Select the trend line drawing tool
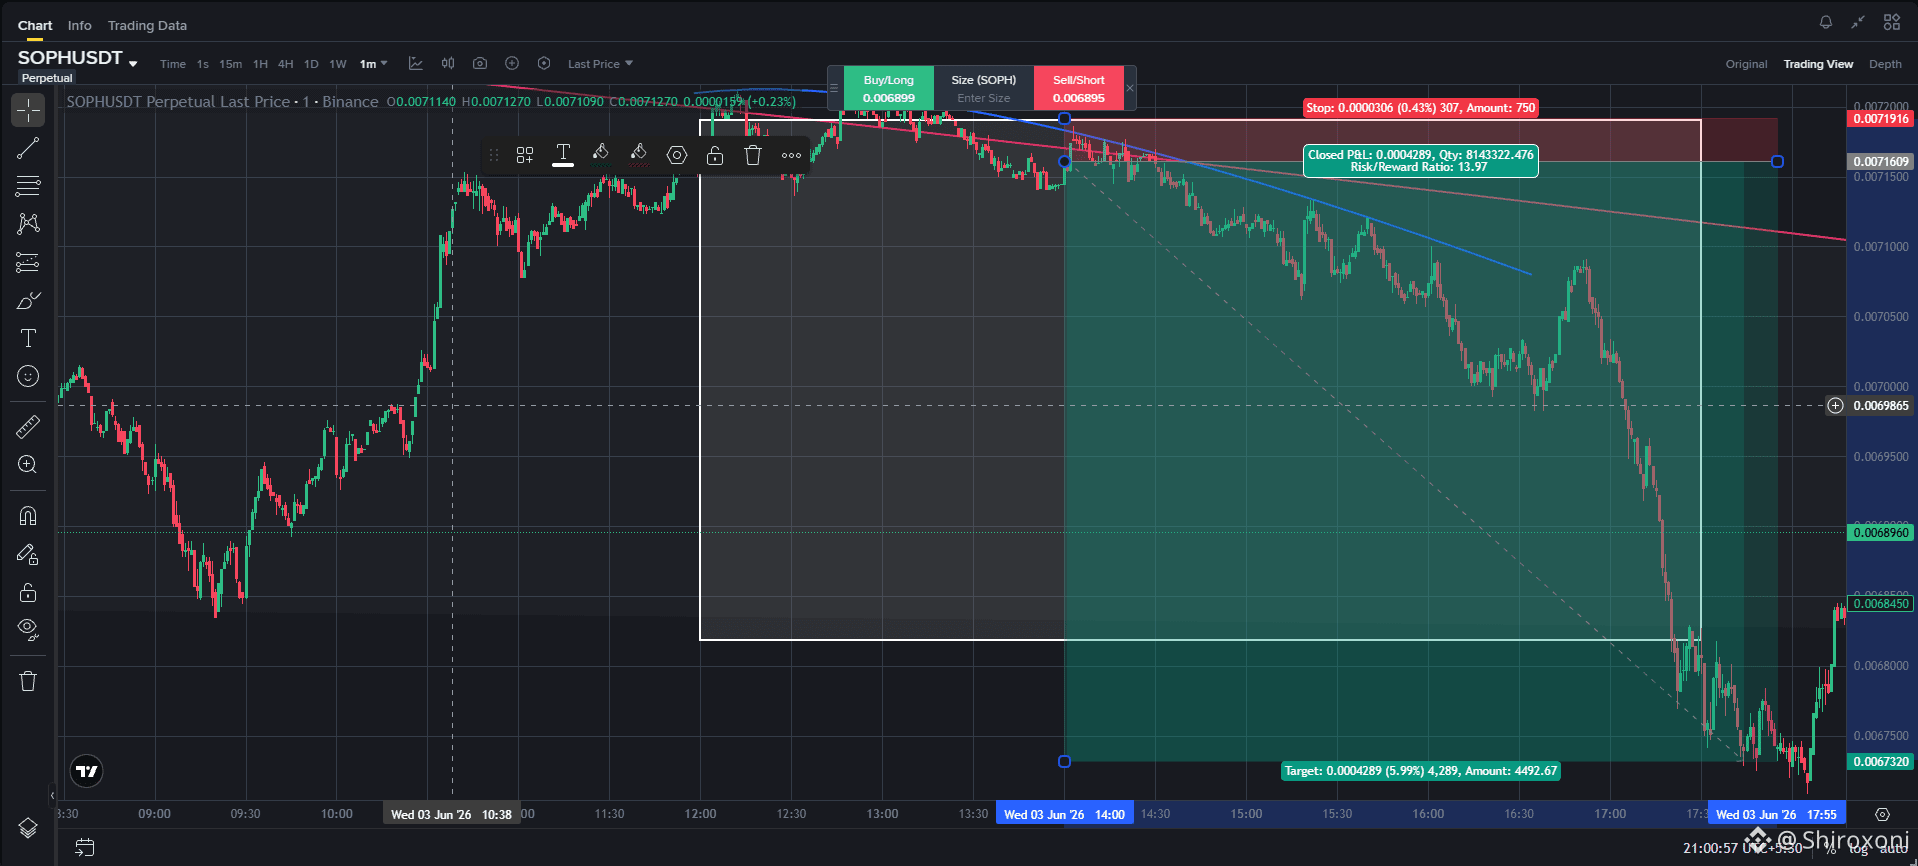Screen dimensions: 1918x866 [x=28, y=148]
